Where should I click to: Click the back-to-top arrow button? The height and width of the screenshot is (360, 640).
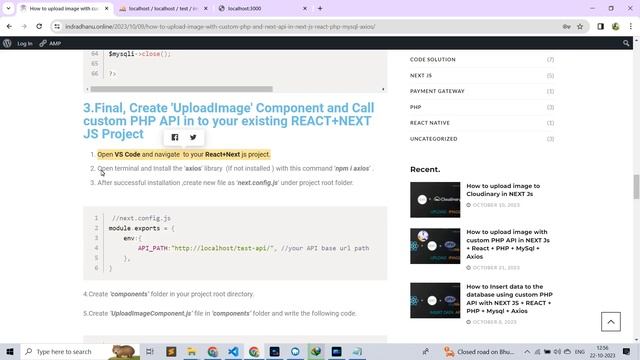pyautogui.click(x=611, y=322)
